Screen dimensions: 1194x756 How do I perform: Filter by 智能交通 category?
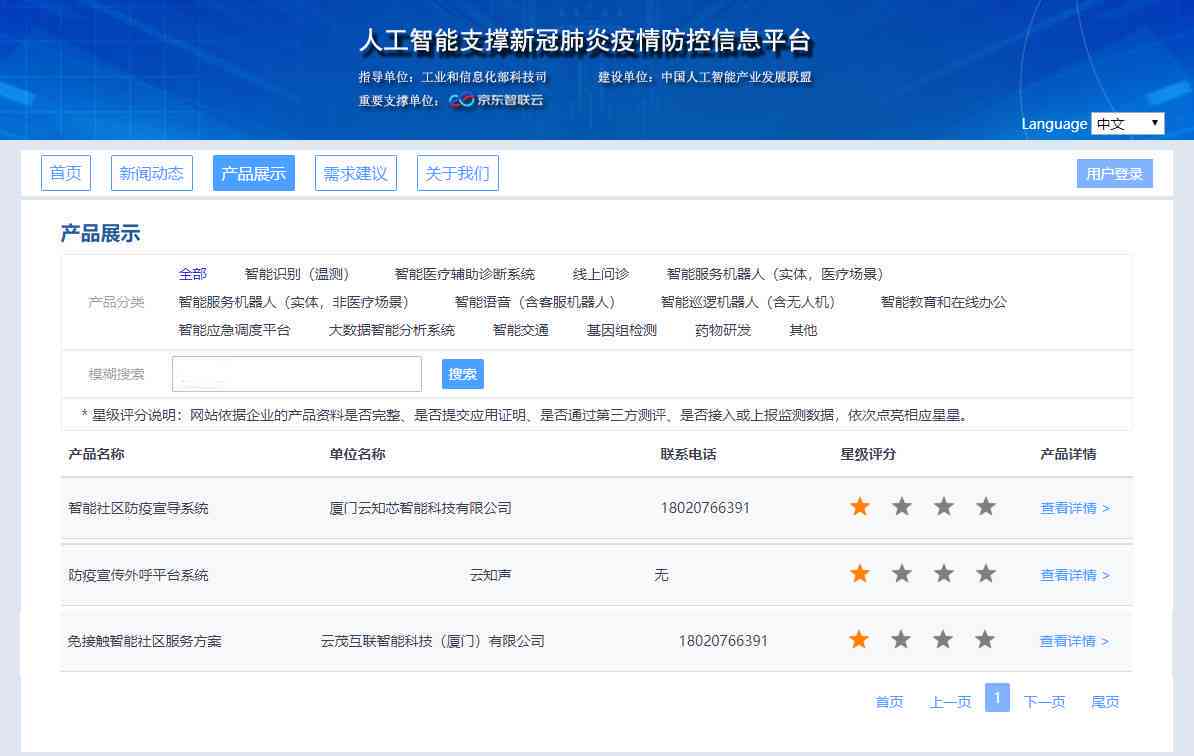tap(521, 330)
